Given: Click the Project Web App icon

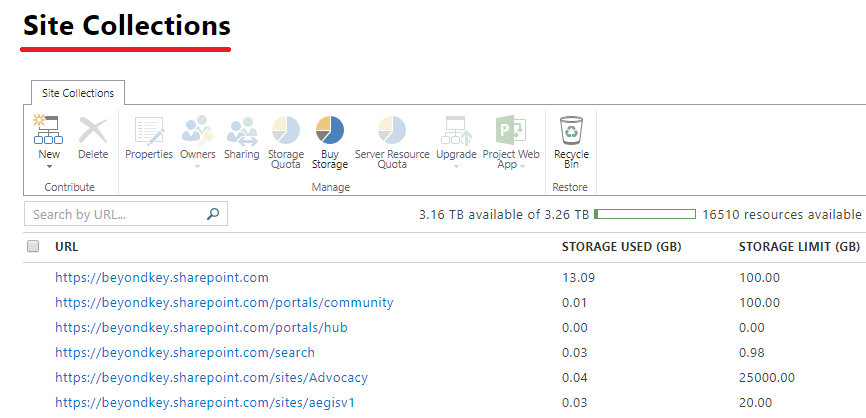Looking at the screenshot, I should 511,130.
